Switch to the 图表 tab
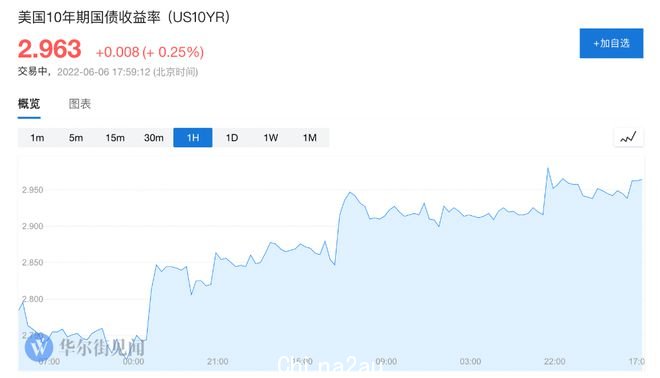This screenshot has height=378, width=660. point(80,104)
